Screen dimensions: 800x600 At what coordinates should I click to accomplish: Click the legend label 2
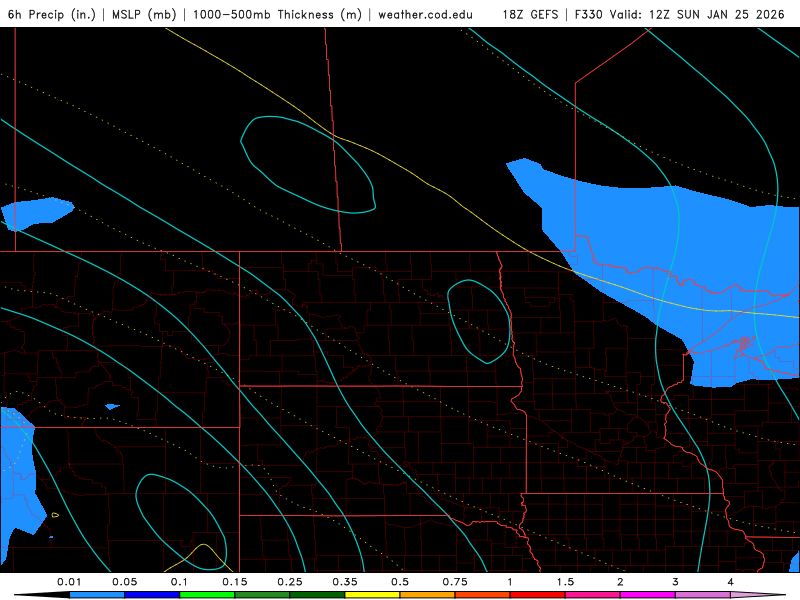[620, 582]
